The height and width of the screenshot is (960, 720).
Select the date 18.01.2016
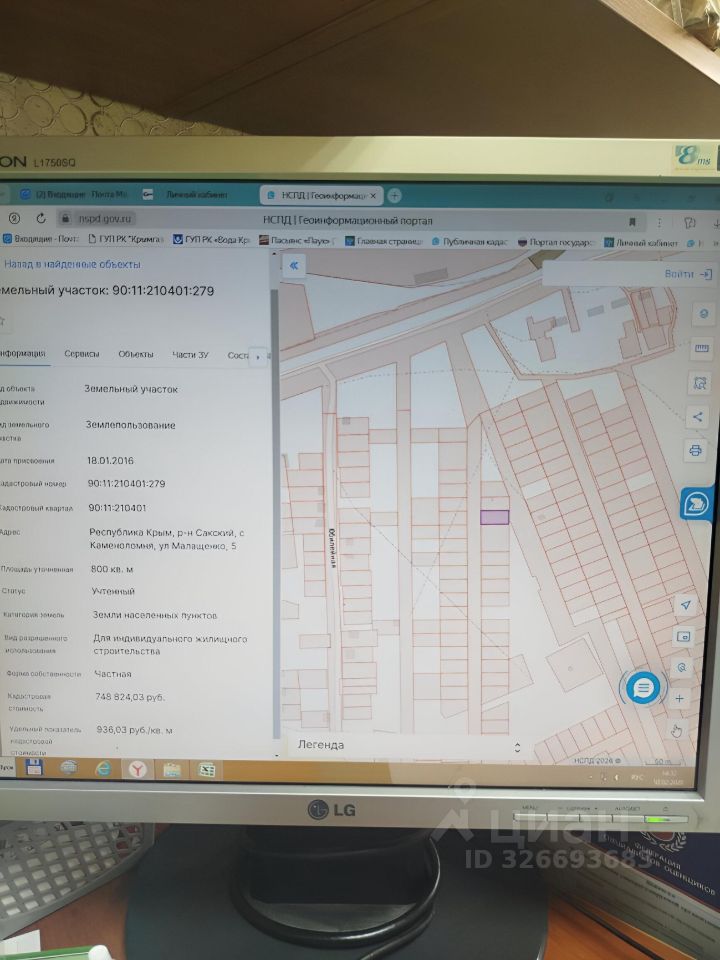click(x=110, y=460)
